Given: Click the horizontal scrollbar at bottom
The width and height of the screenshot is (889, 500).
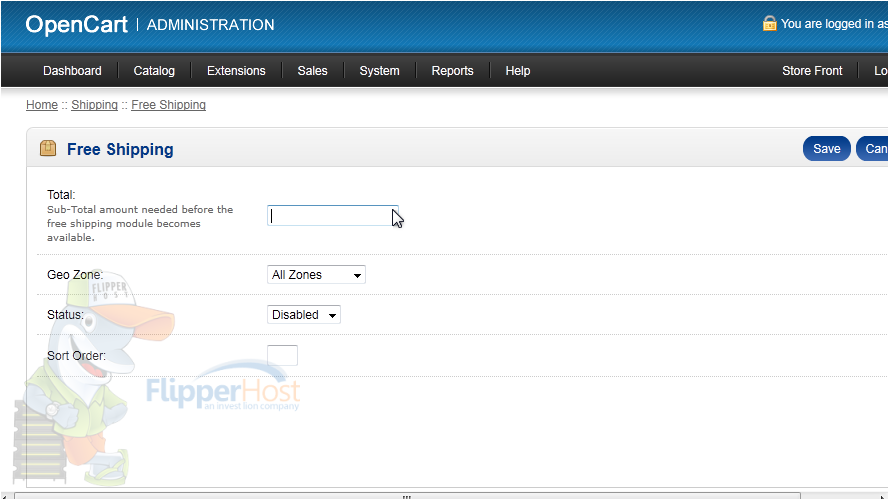Looking at the screenshot, I should (x=407, y=496).
